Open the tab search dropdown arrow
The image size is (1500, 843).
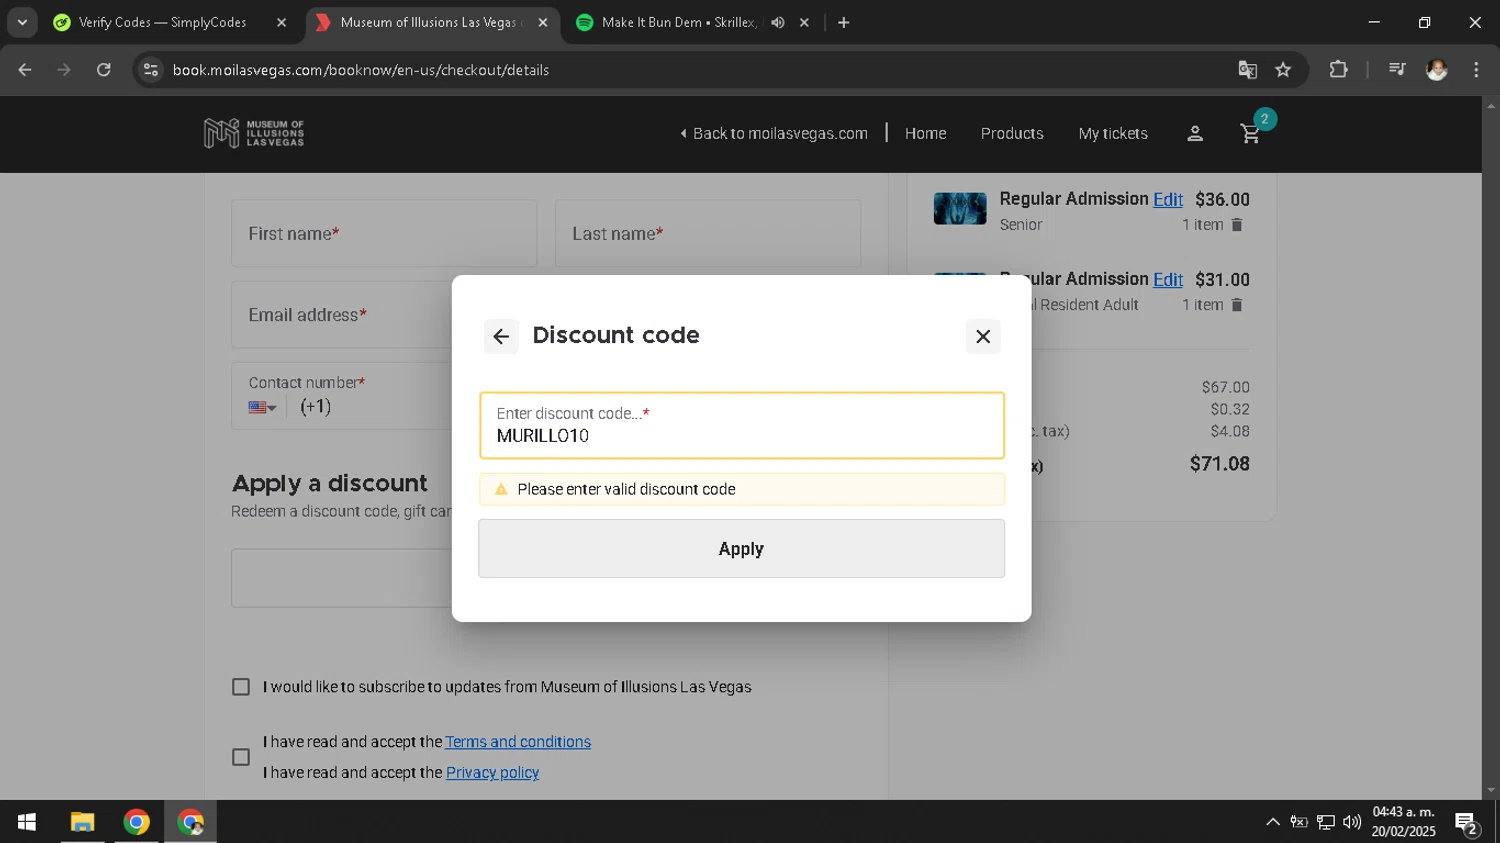[22, 22]
